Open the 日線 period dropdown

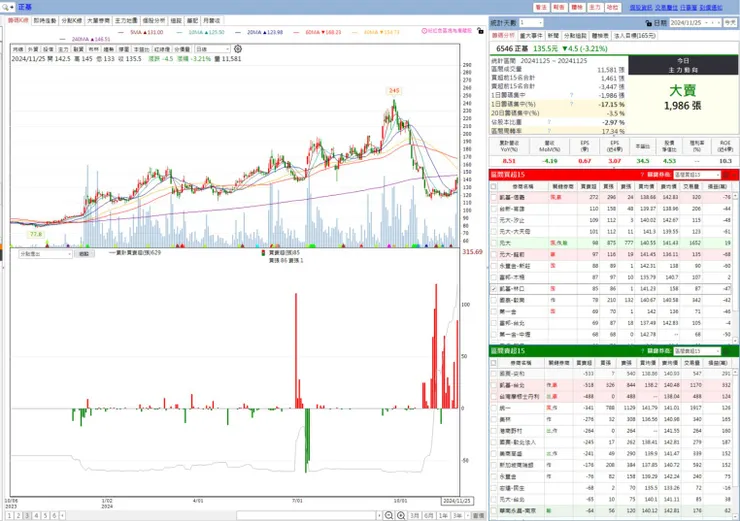point(212,49)
